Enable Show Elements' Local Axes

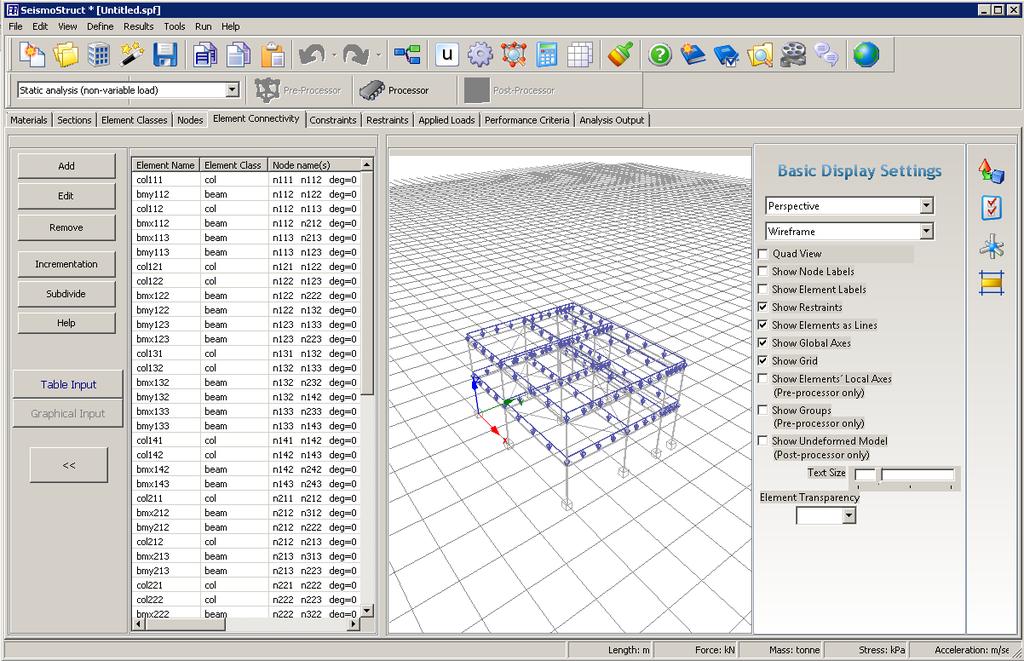762,378
